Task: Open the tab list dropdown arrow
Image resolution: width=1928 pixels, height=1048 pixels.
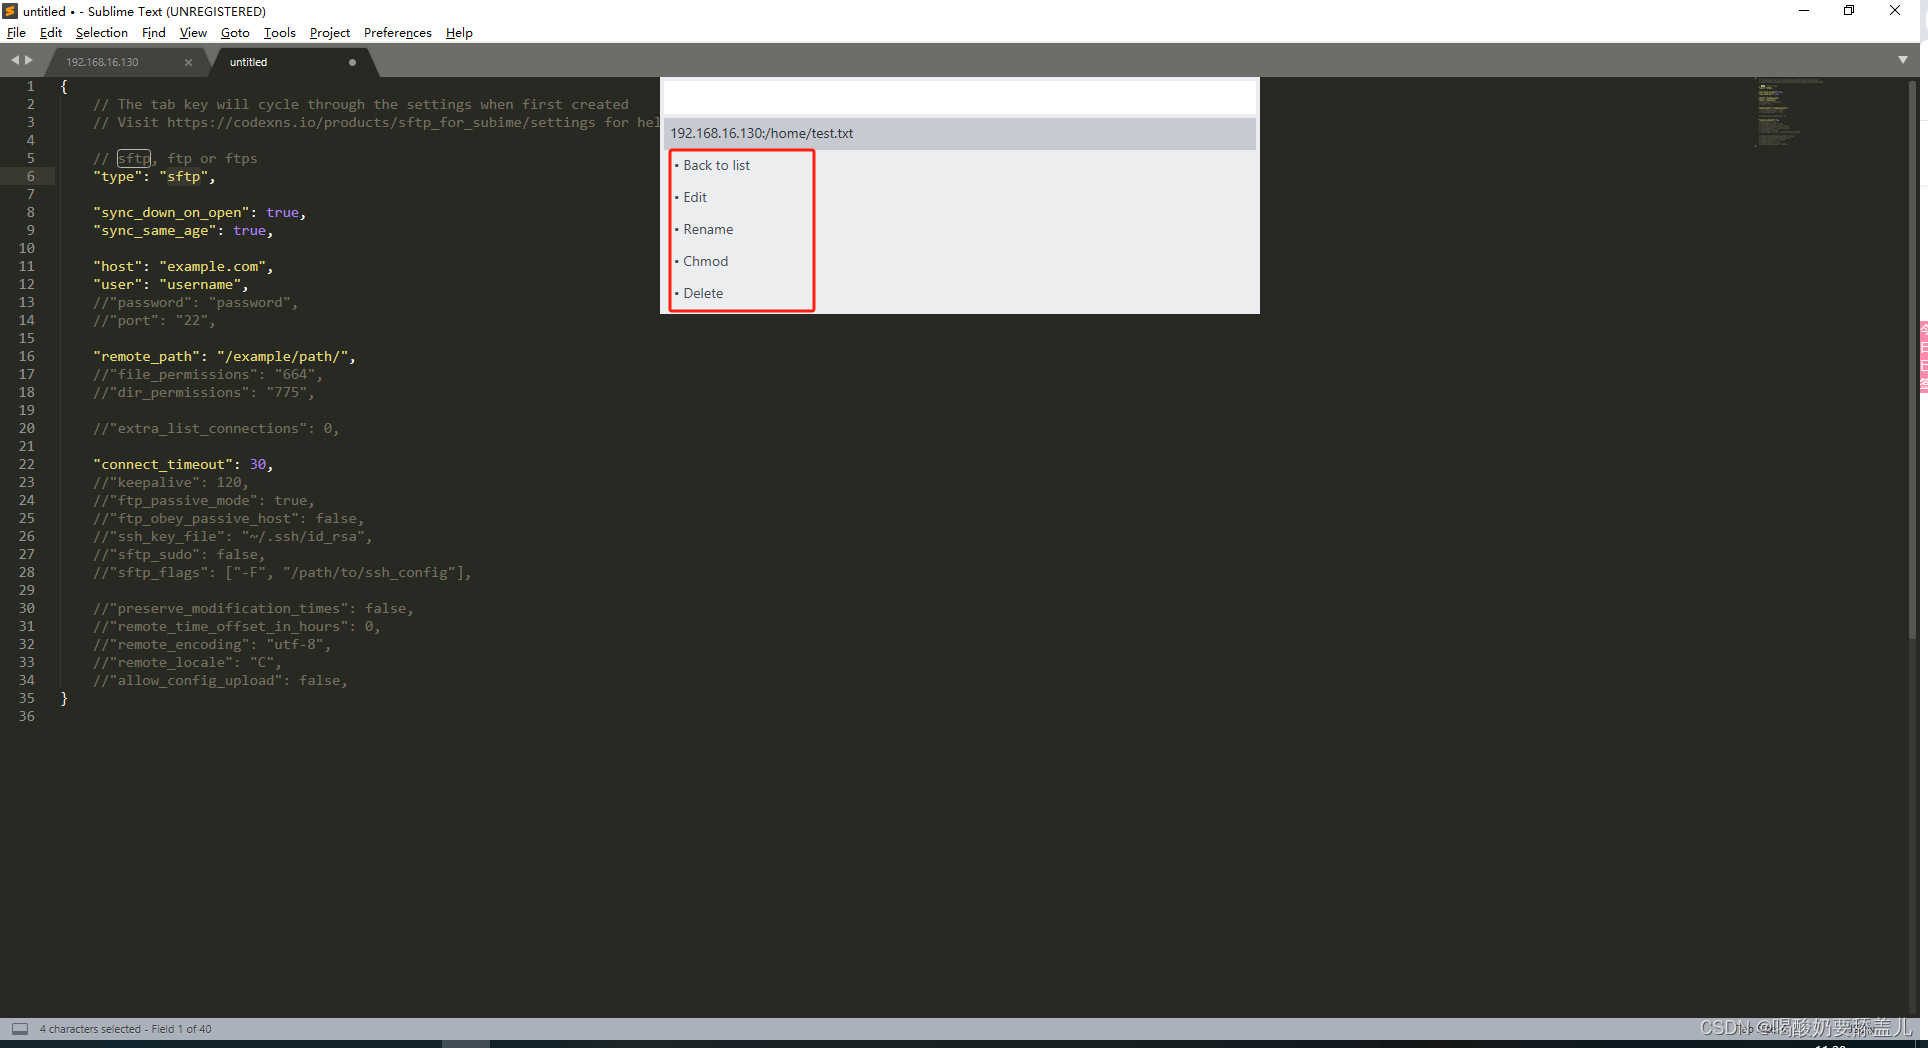Action: [1903, 60]
